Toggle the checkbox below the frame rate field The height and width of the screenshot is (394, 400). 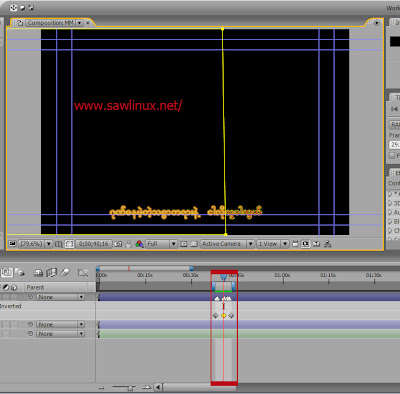[392, 156]
